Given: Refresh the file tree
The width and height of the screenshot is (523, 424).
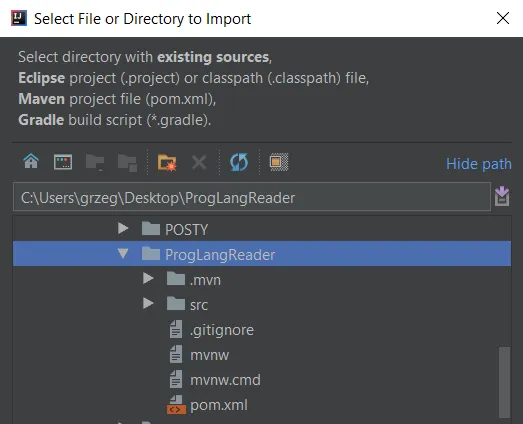Looking at the screenshot, I should pyautogui.click(x=239, y=162).
